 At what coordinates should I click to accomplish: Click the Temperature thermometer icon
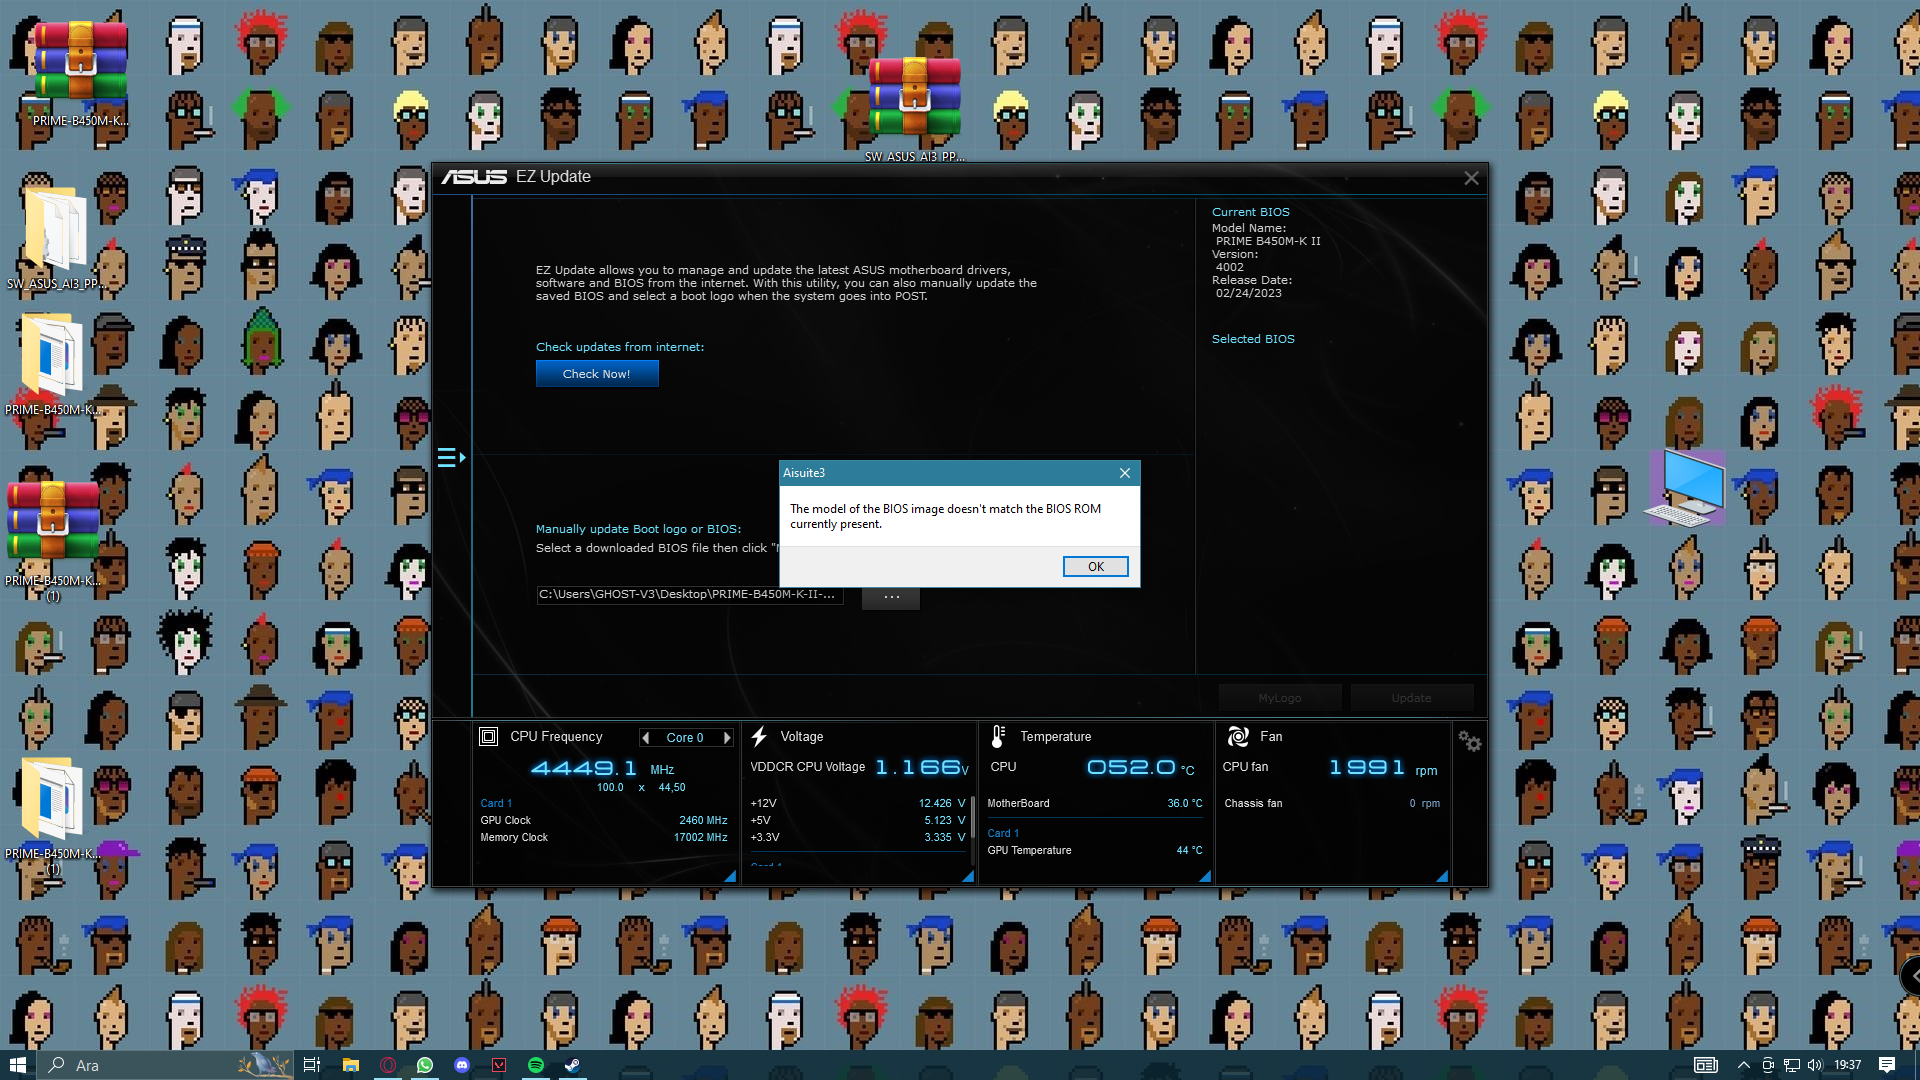point(998,737)
